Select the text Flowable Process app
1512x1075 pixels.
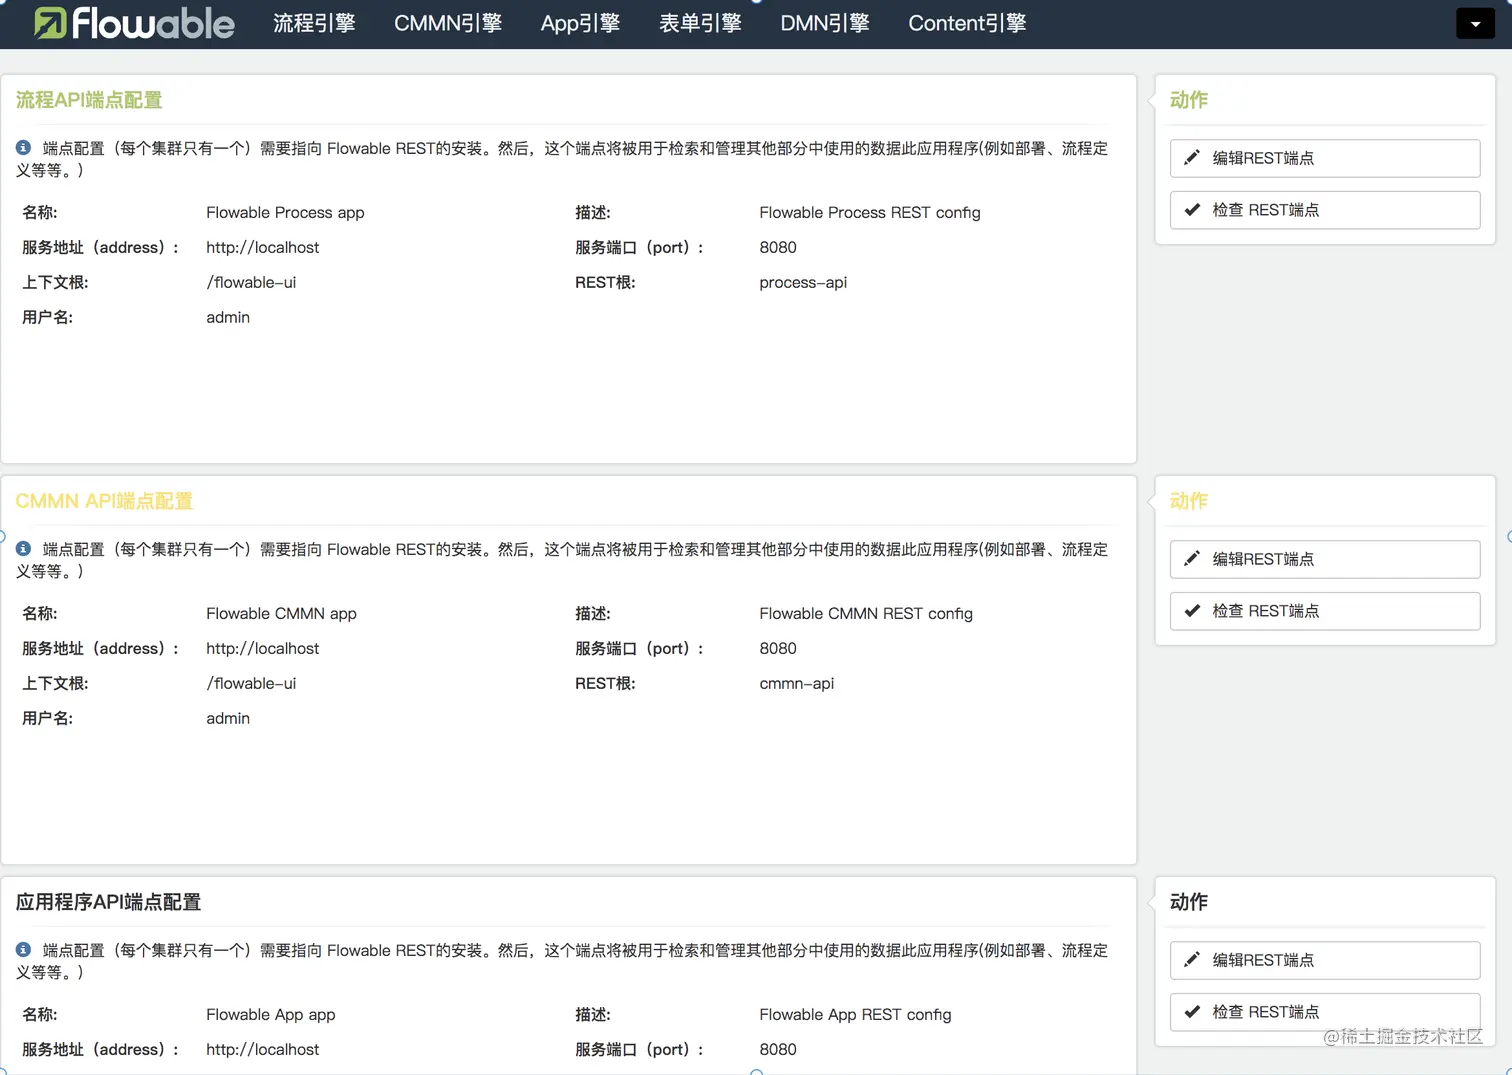[x=285, y=212]
